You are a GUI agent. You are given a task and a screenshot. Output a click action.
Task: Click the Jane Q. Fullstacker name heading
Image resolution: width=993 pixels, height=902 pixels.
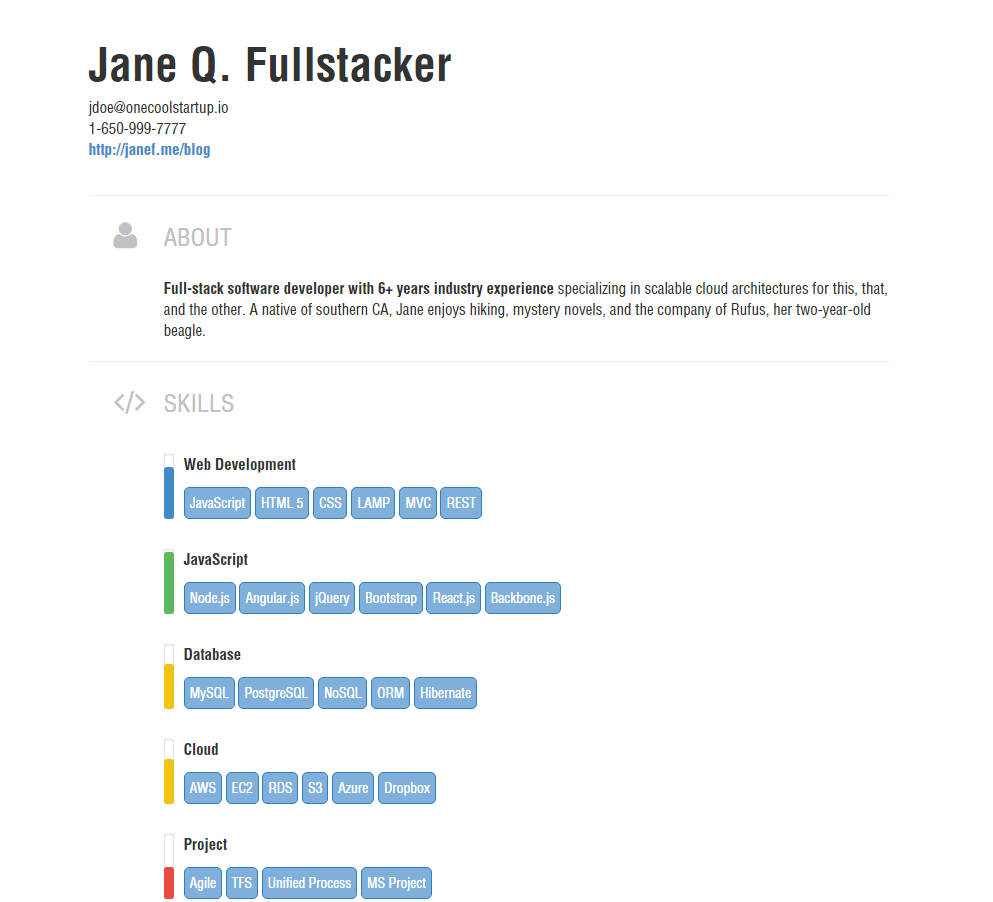click(270, 66)
